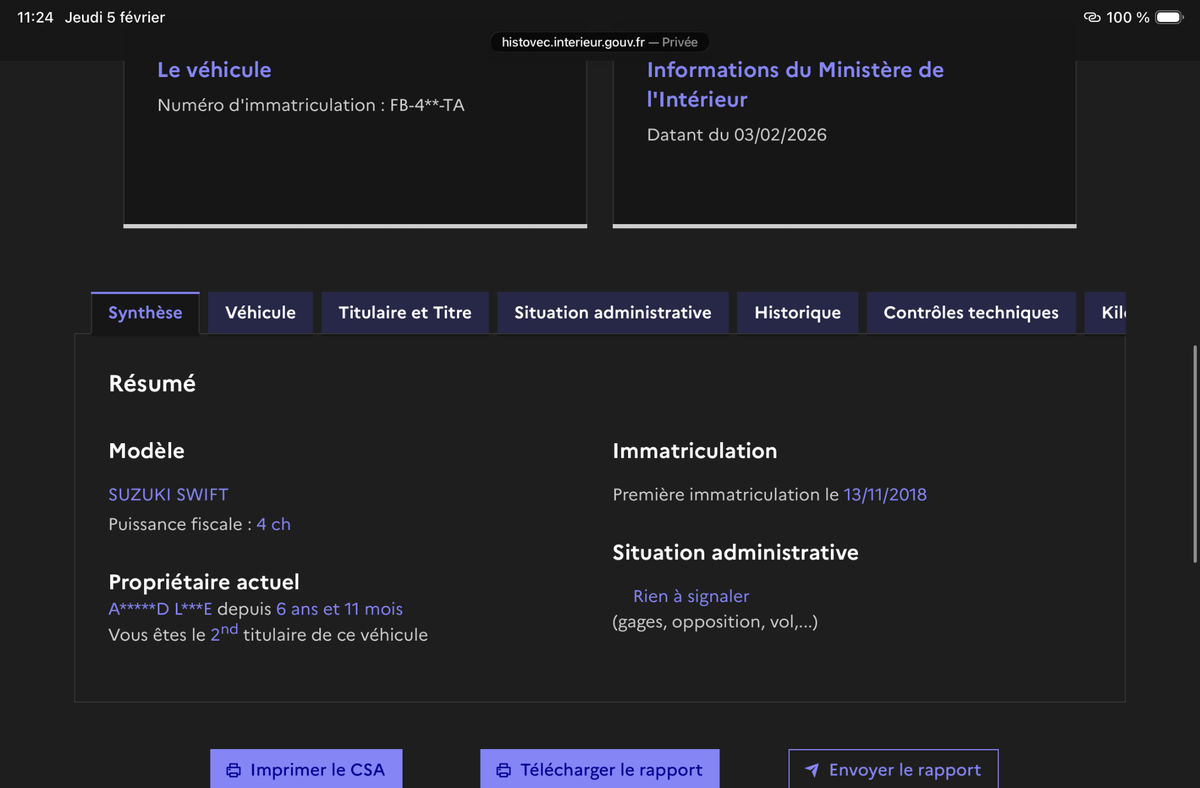Screen dimensions: 1200x788
Task: Click the date 13/11/2018
Action: pyautogui.click(x=885, y=495)
